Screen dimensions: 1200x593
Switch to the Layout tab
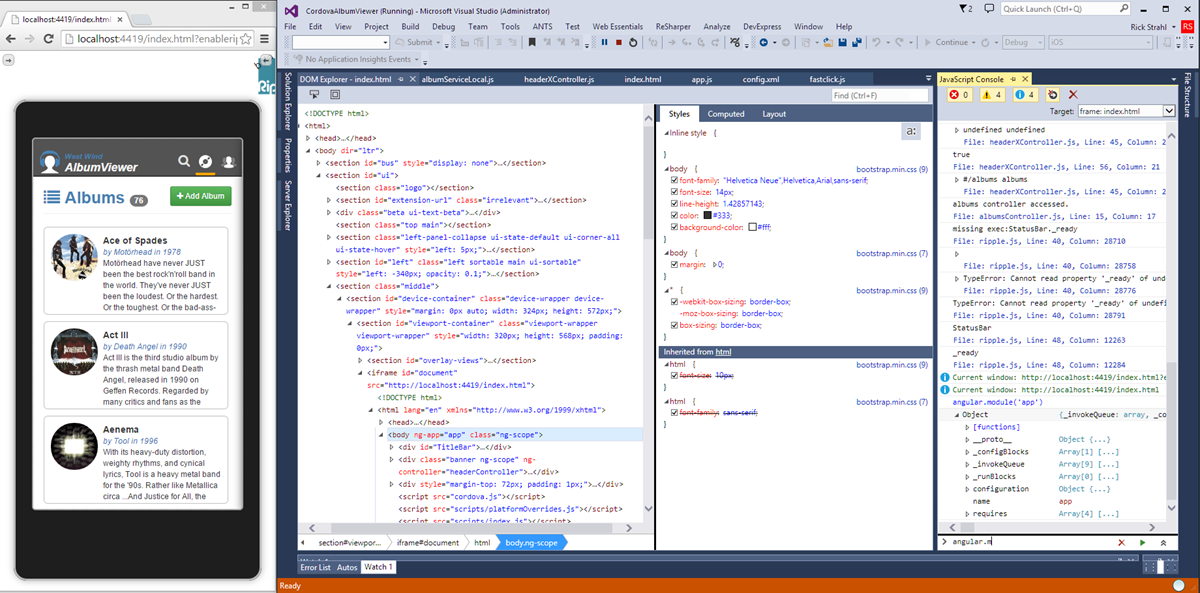774,114
